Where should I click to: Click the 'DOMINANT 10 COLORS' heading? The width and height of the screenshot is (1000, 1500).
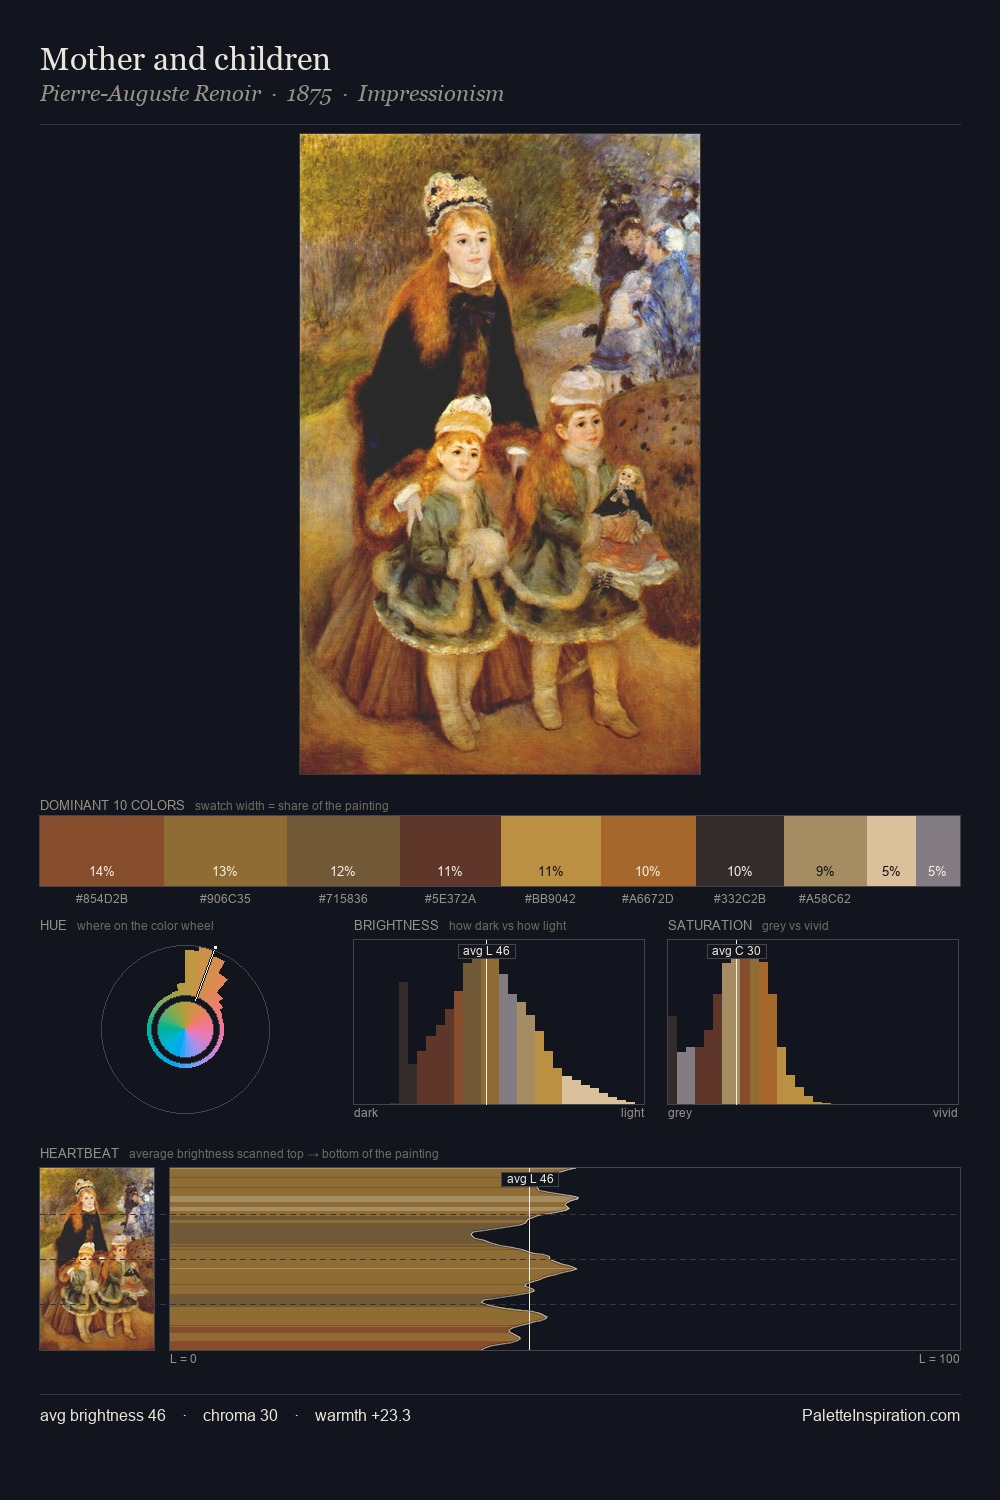112,805
